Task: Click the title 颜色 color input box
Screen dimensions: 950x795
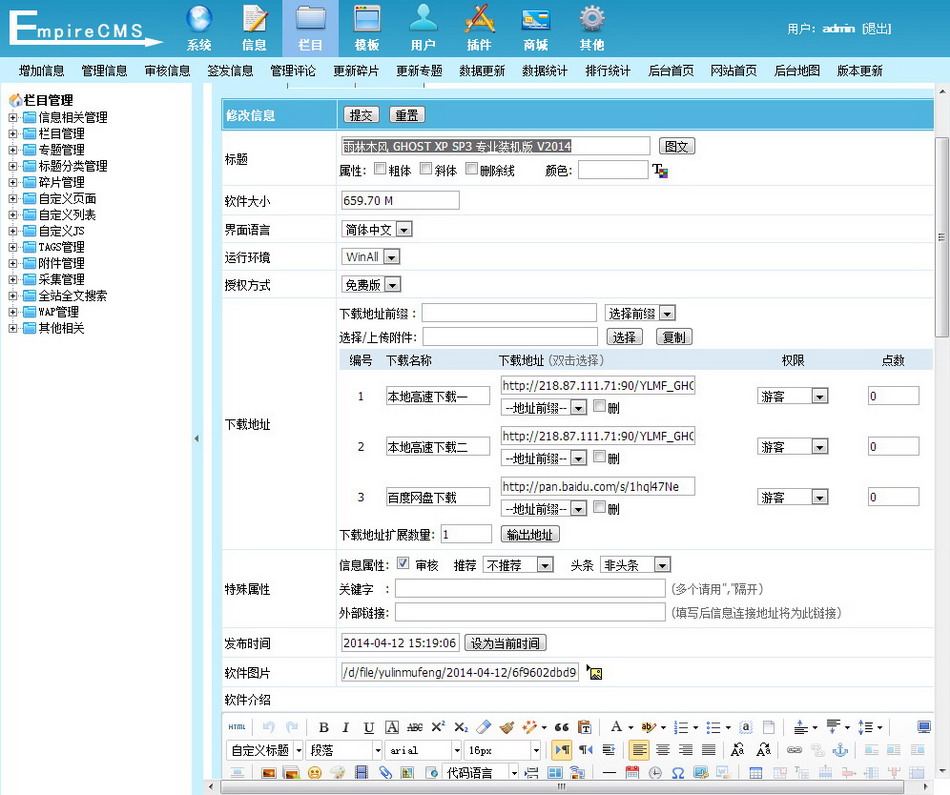Action: [612, 170]
